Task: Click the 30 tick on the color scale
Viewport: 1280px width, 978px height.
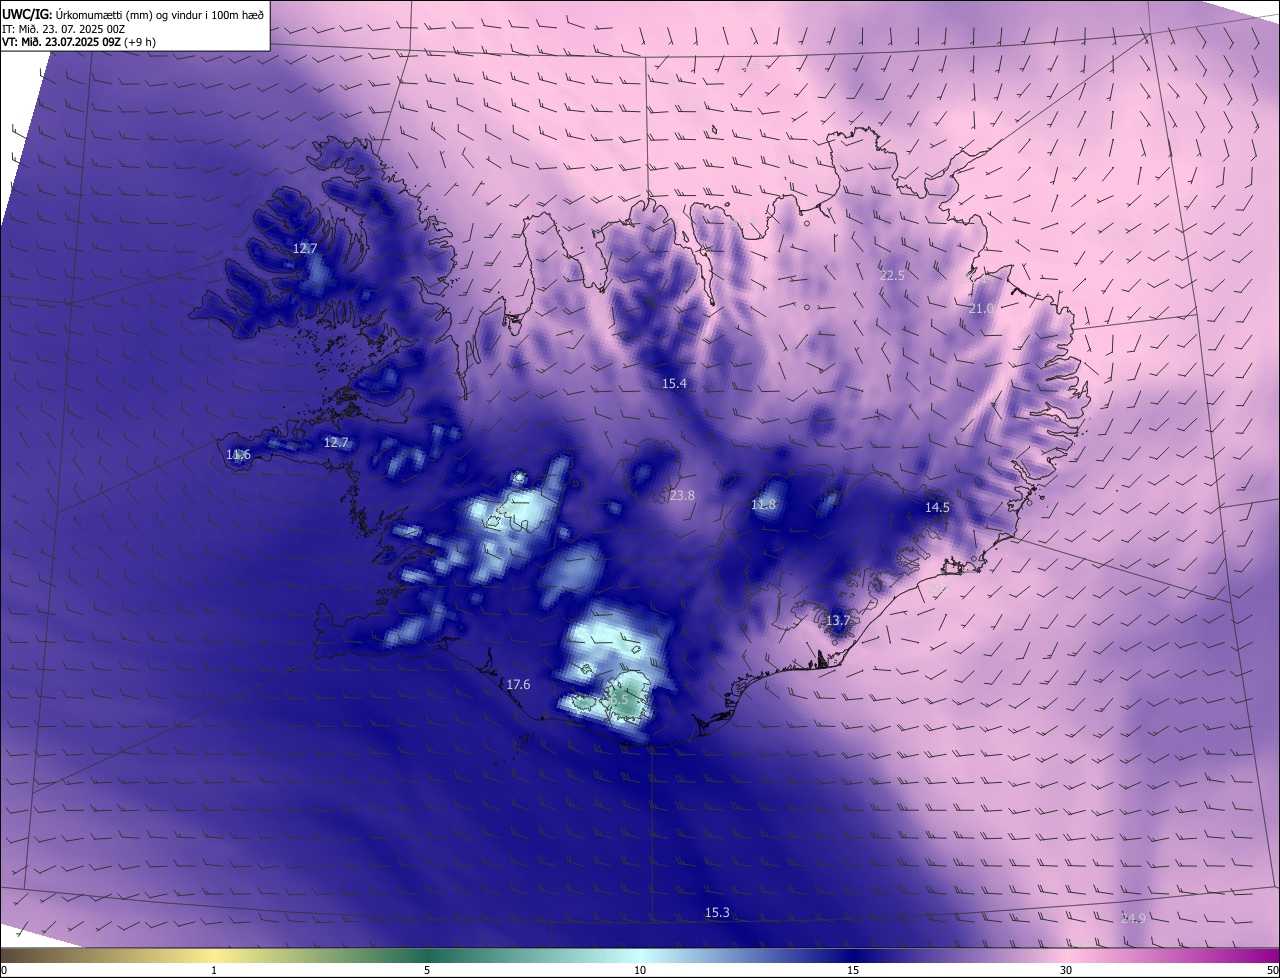Action: tap(1066, 970)
